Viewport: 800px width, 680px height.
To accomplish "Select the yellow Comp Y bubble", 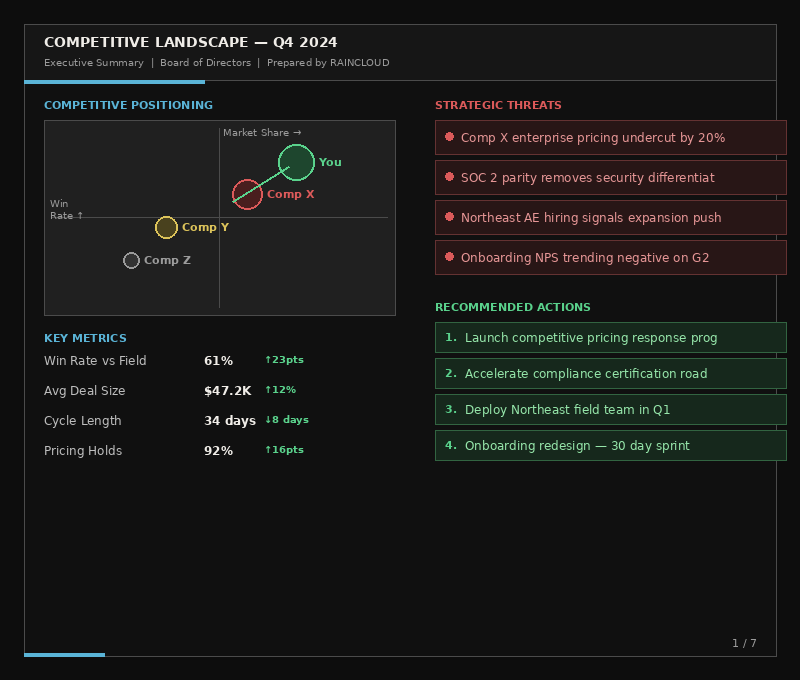I will point(166,228).
